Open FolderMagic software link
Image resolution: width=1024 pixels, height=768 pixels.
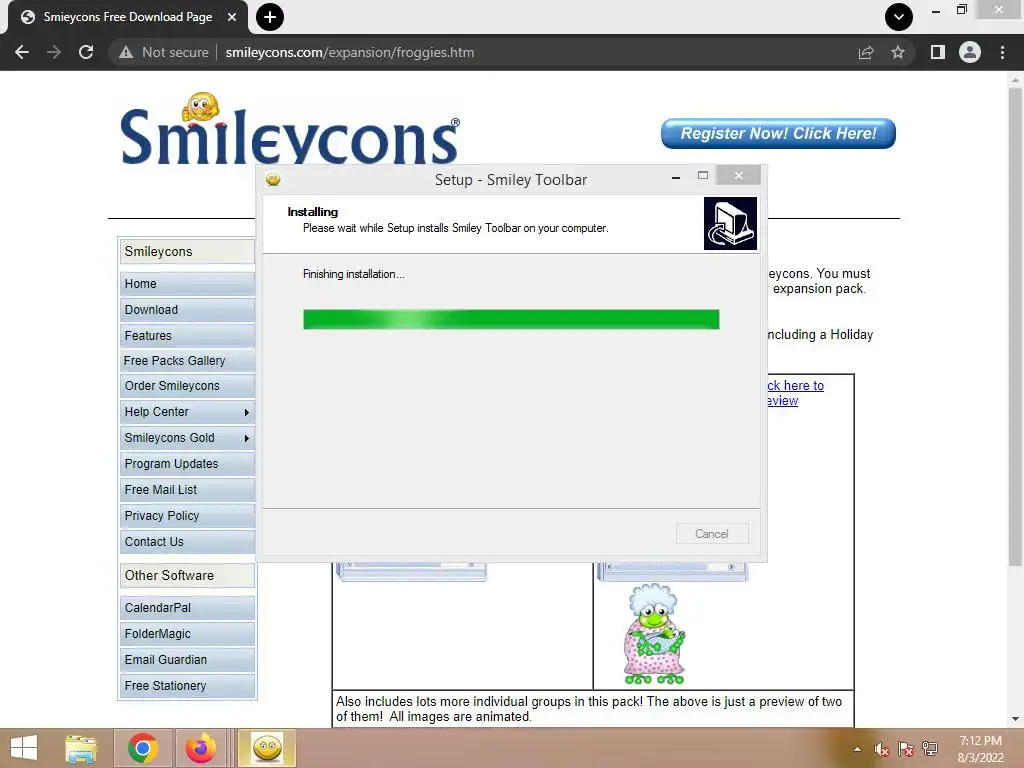187,634
